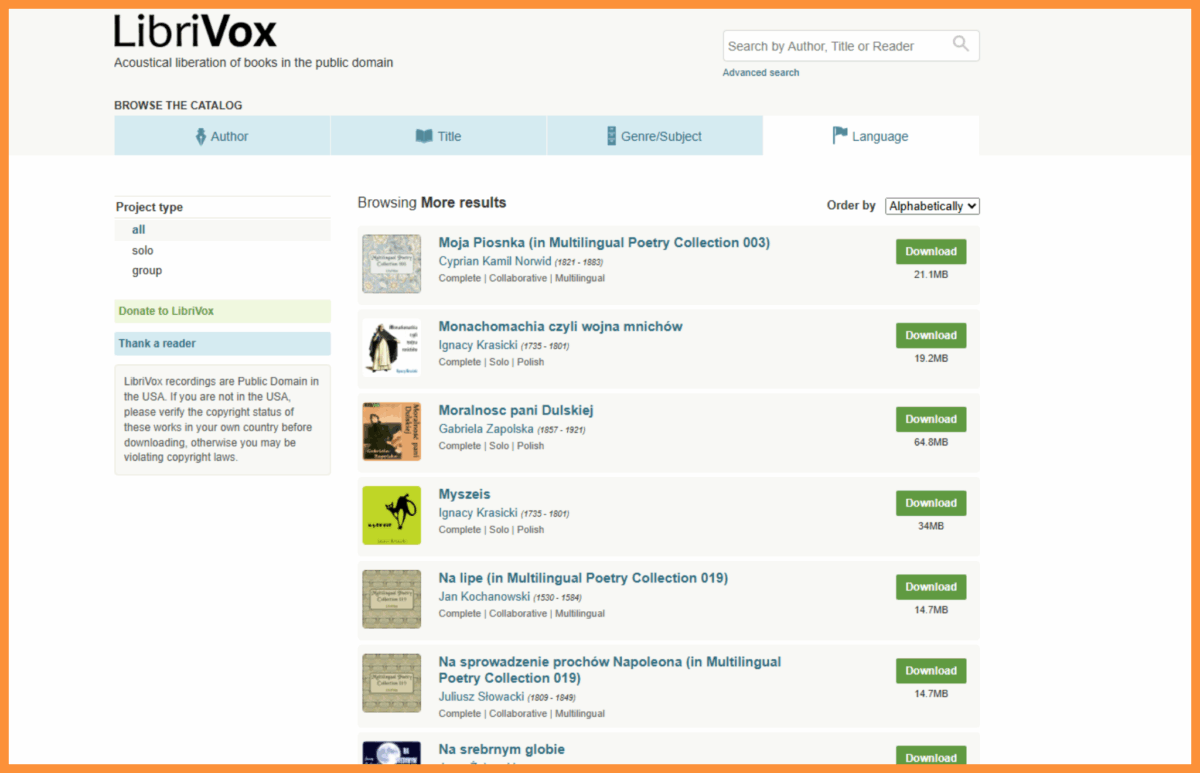Switch to the Title tab
Screen dimensions: 1200x773
click(x=438, y=136)
